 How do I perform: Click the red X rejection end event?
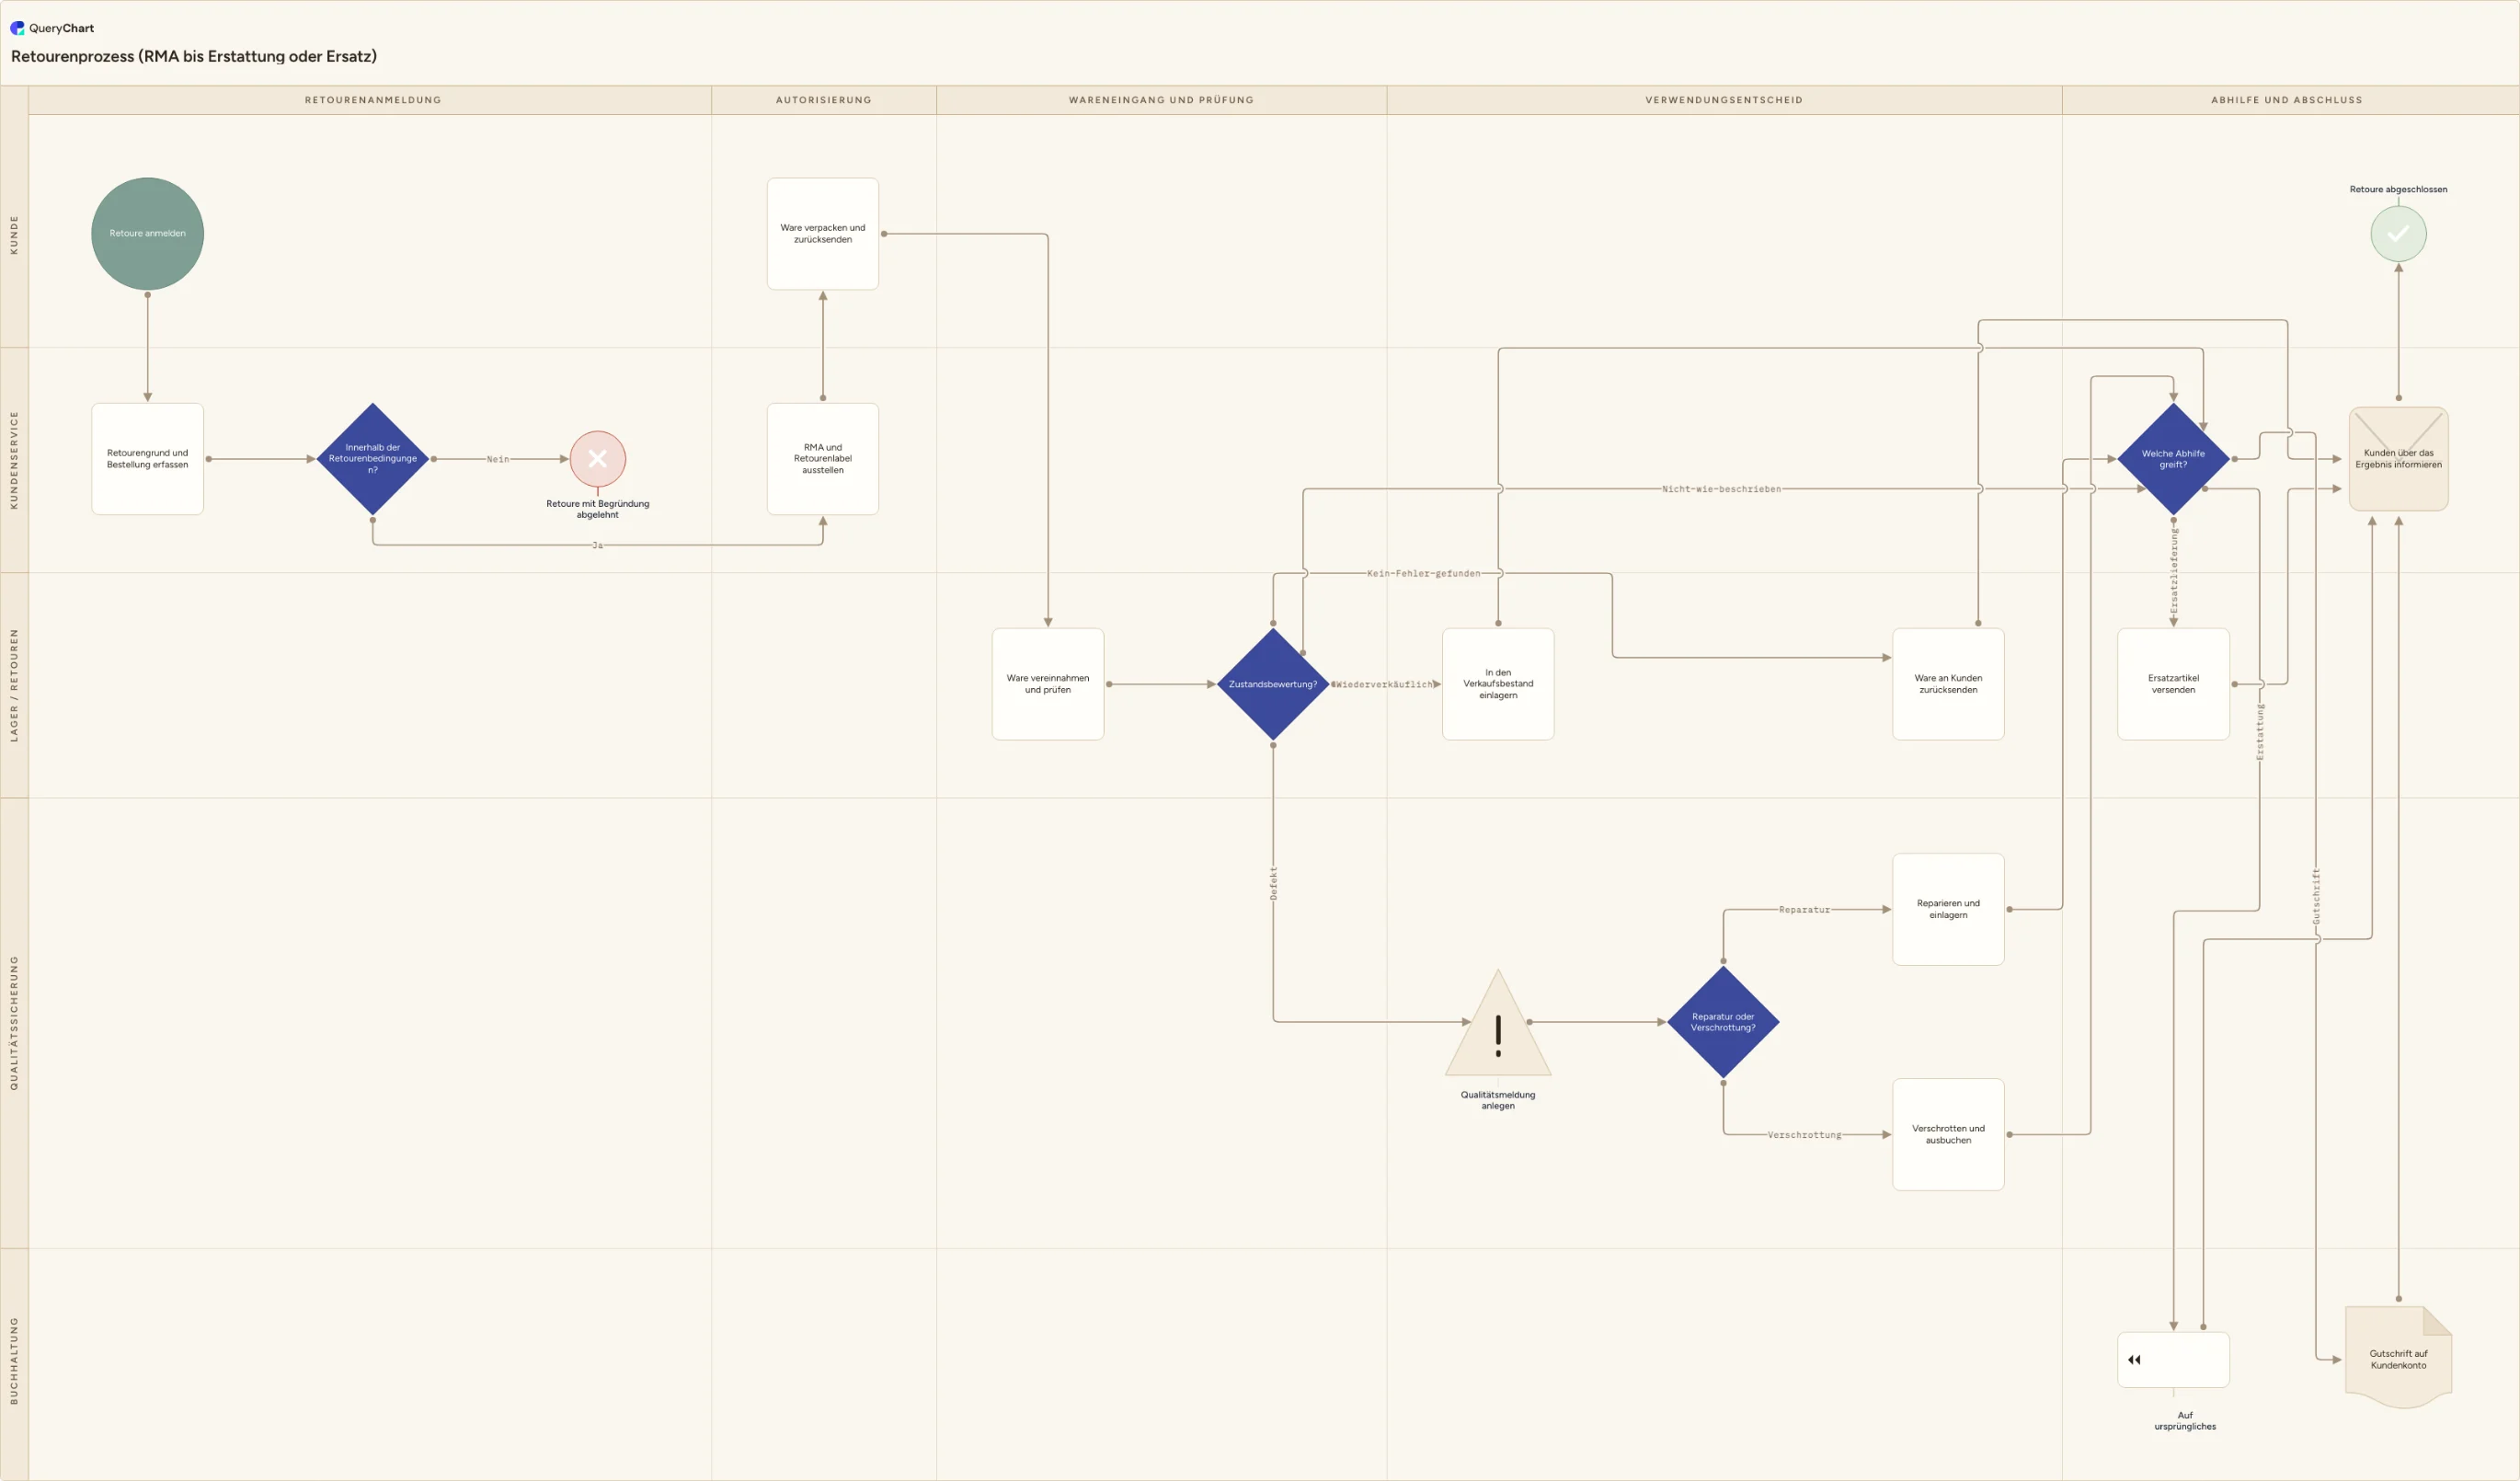(598, 459)
